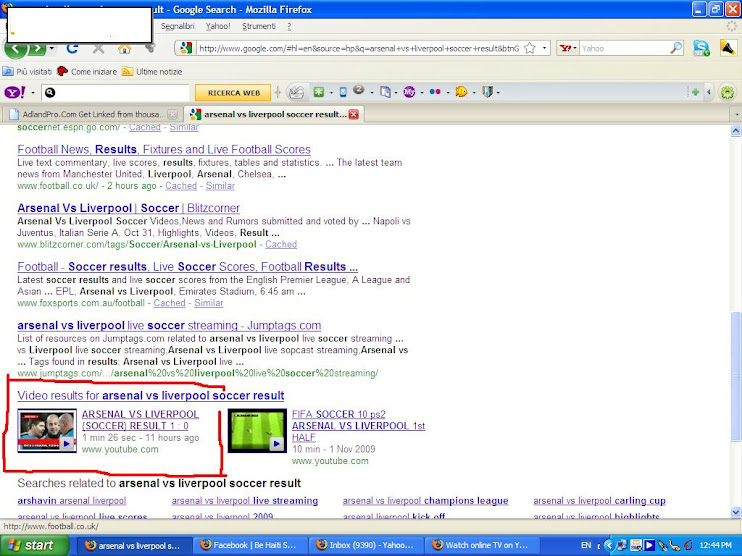Go to the Home page icon
742x556 pixels.
pyautogui.click(x=124, y=48)
